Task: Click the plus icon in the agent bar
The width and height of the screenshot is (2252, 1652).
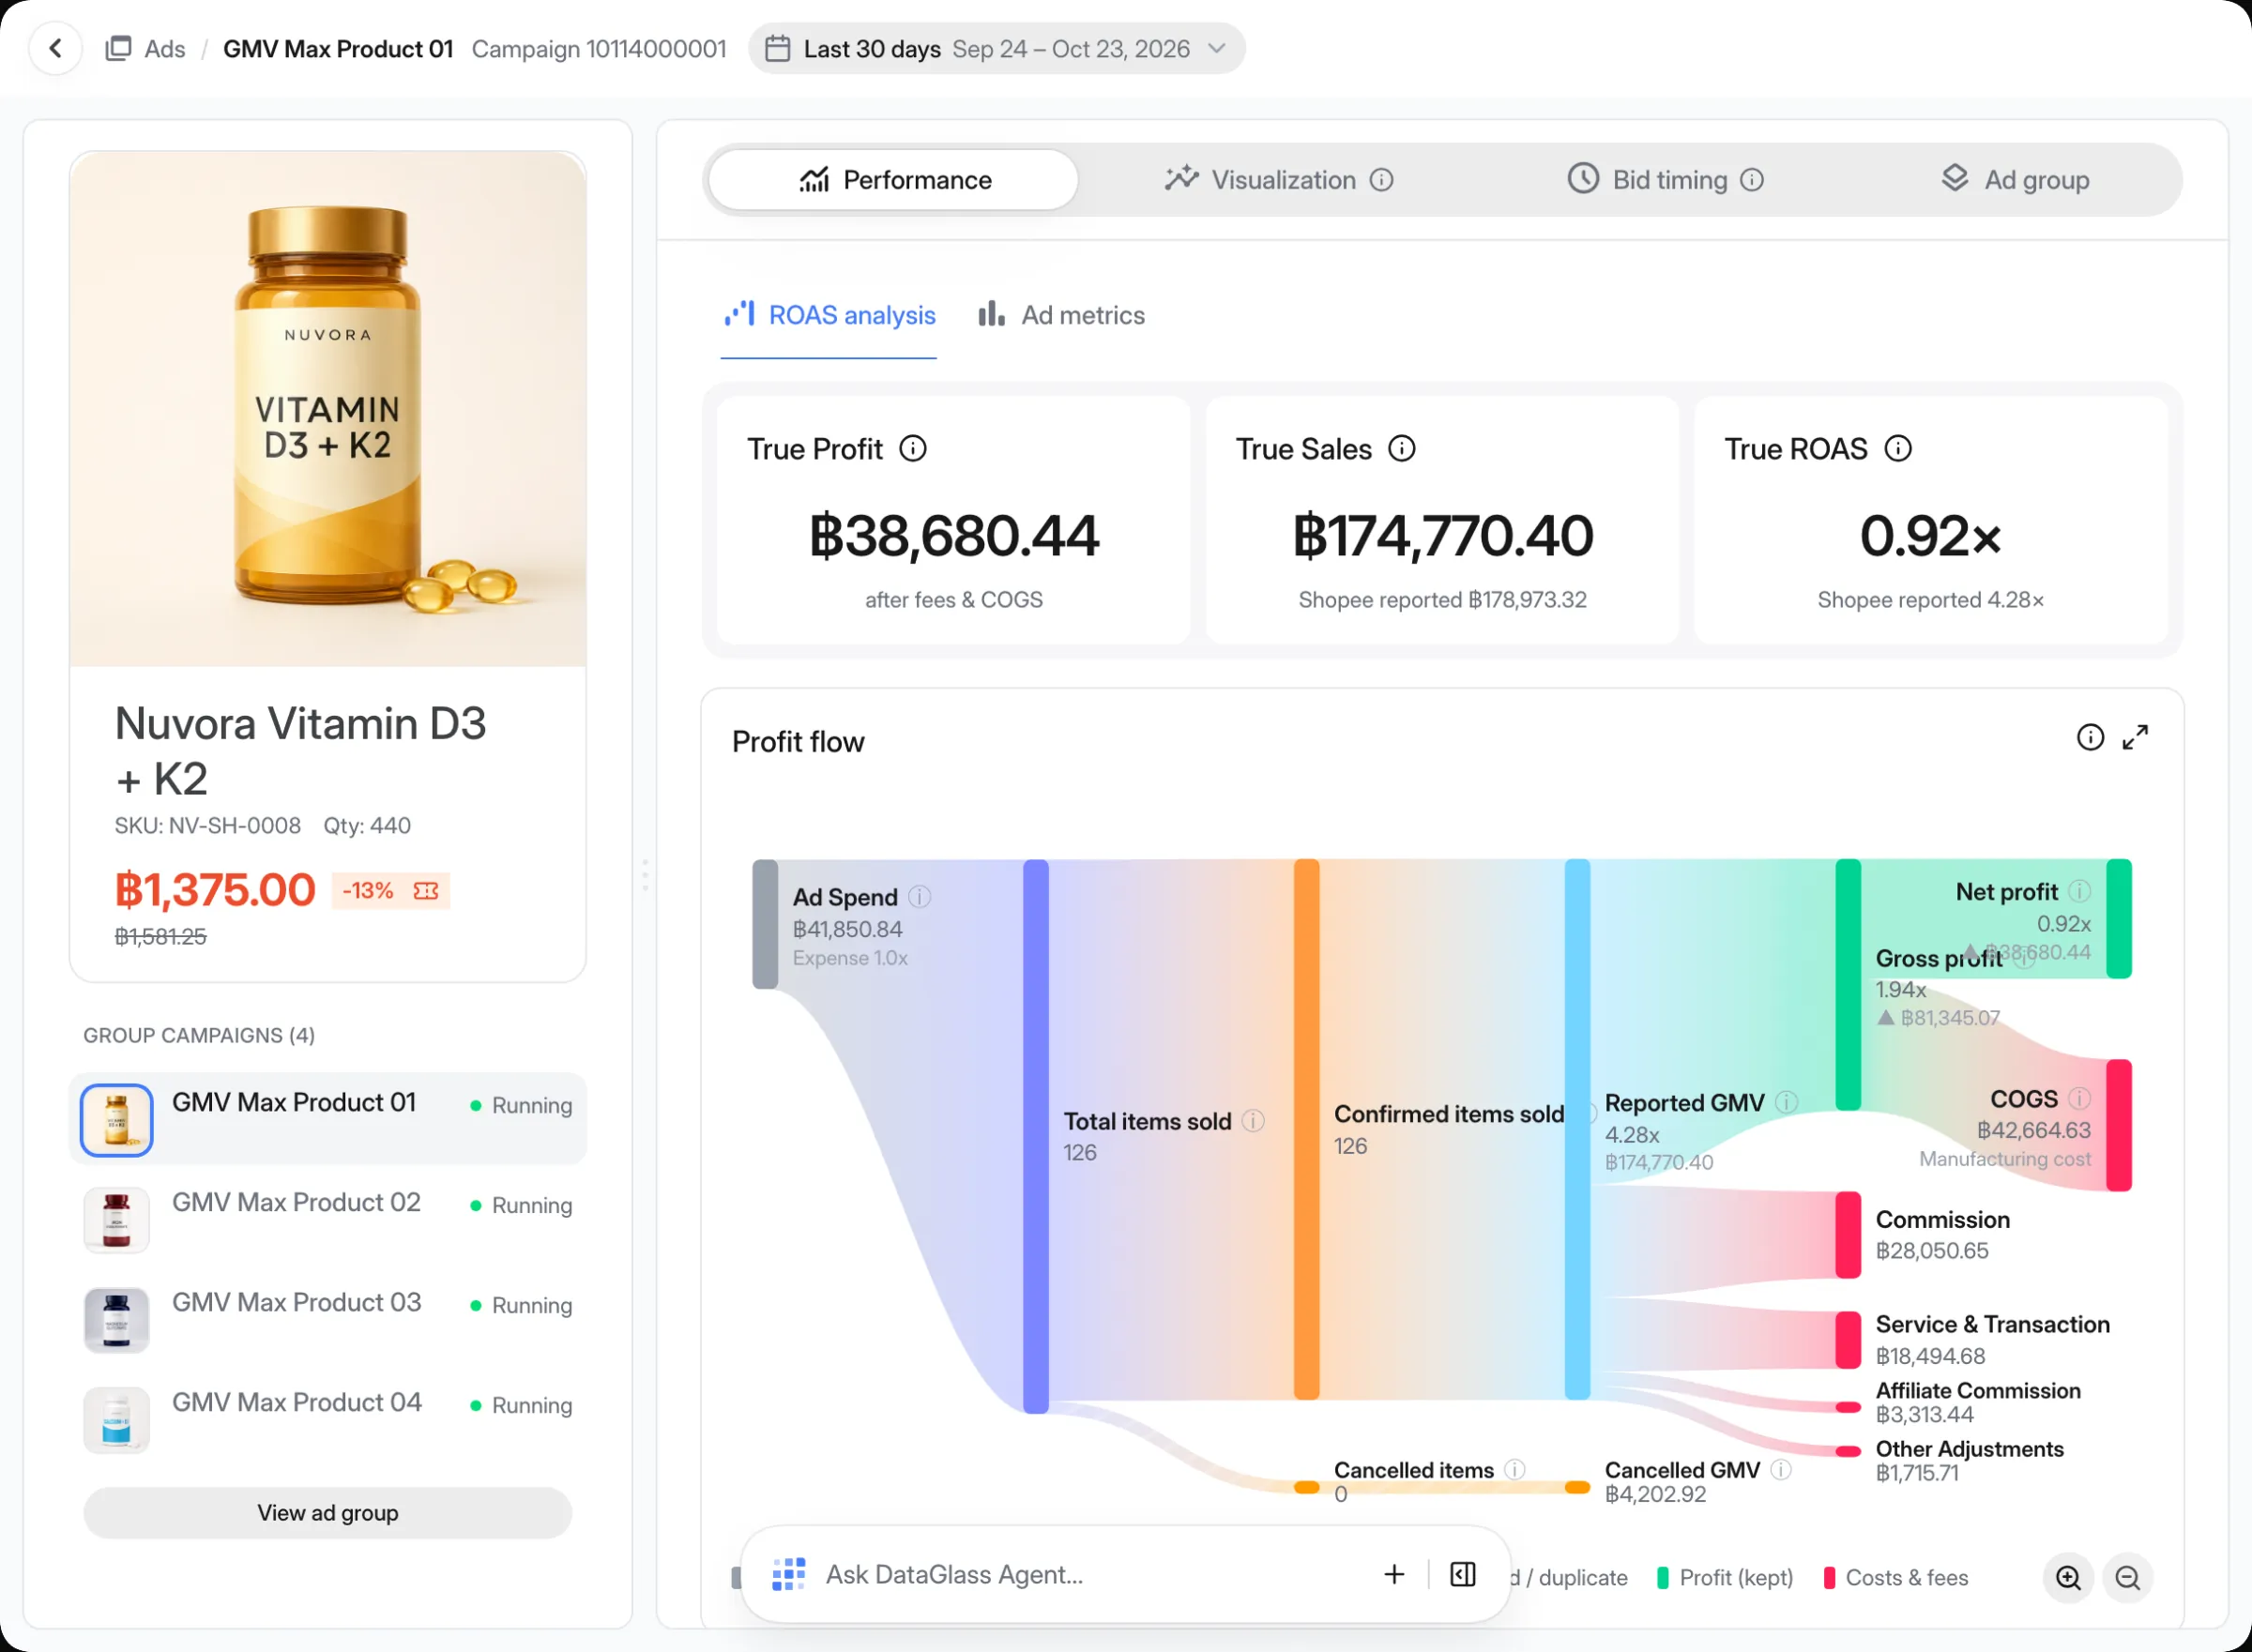Action: pyautogui.click(x=1394, y=1575)
